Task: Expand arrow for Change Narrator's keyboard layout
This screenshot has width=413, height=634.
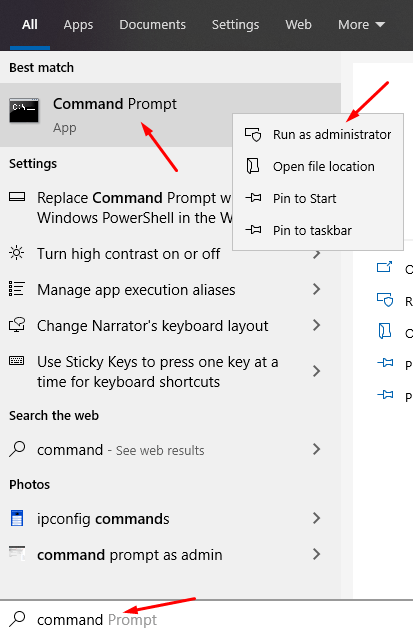Action: (317, 325)
